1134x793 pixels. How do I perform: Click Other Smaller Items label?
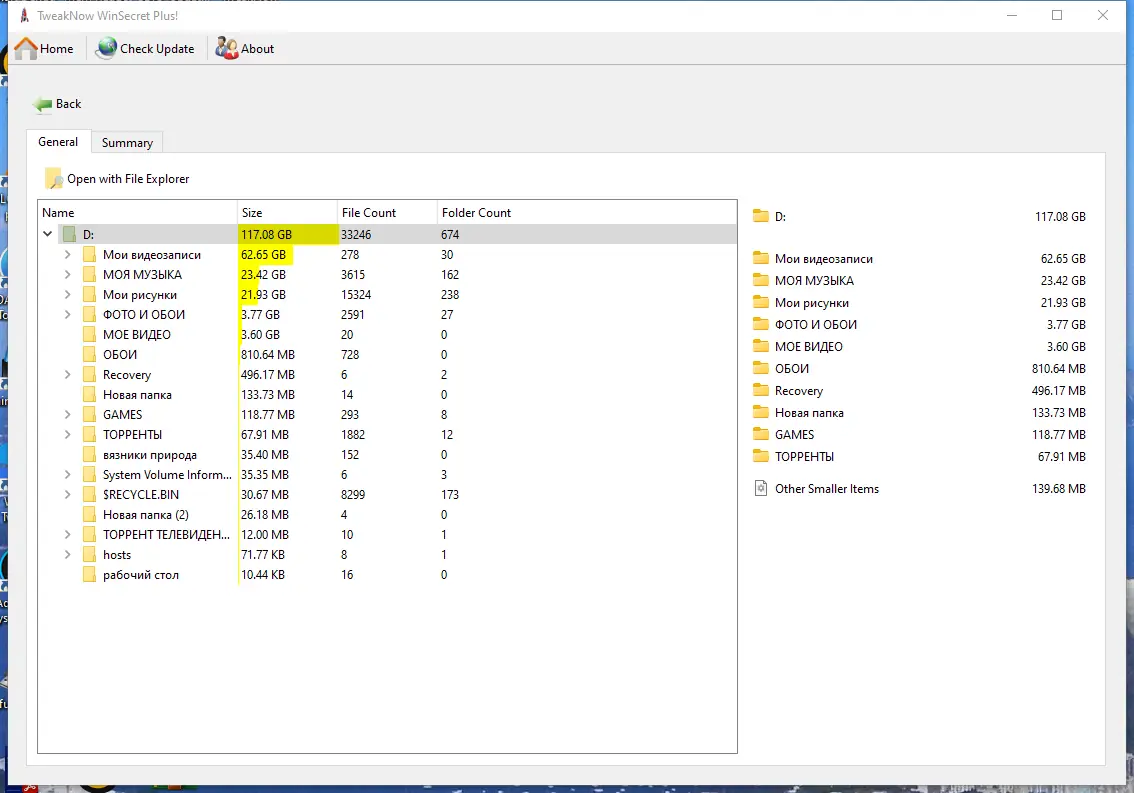click(x=827, y=488)
